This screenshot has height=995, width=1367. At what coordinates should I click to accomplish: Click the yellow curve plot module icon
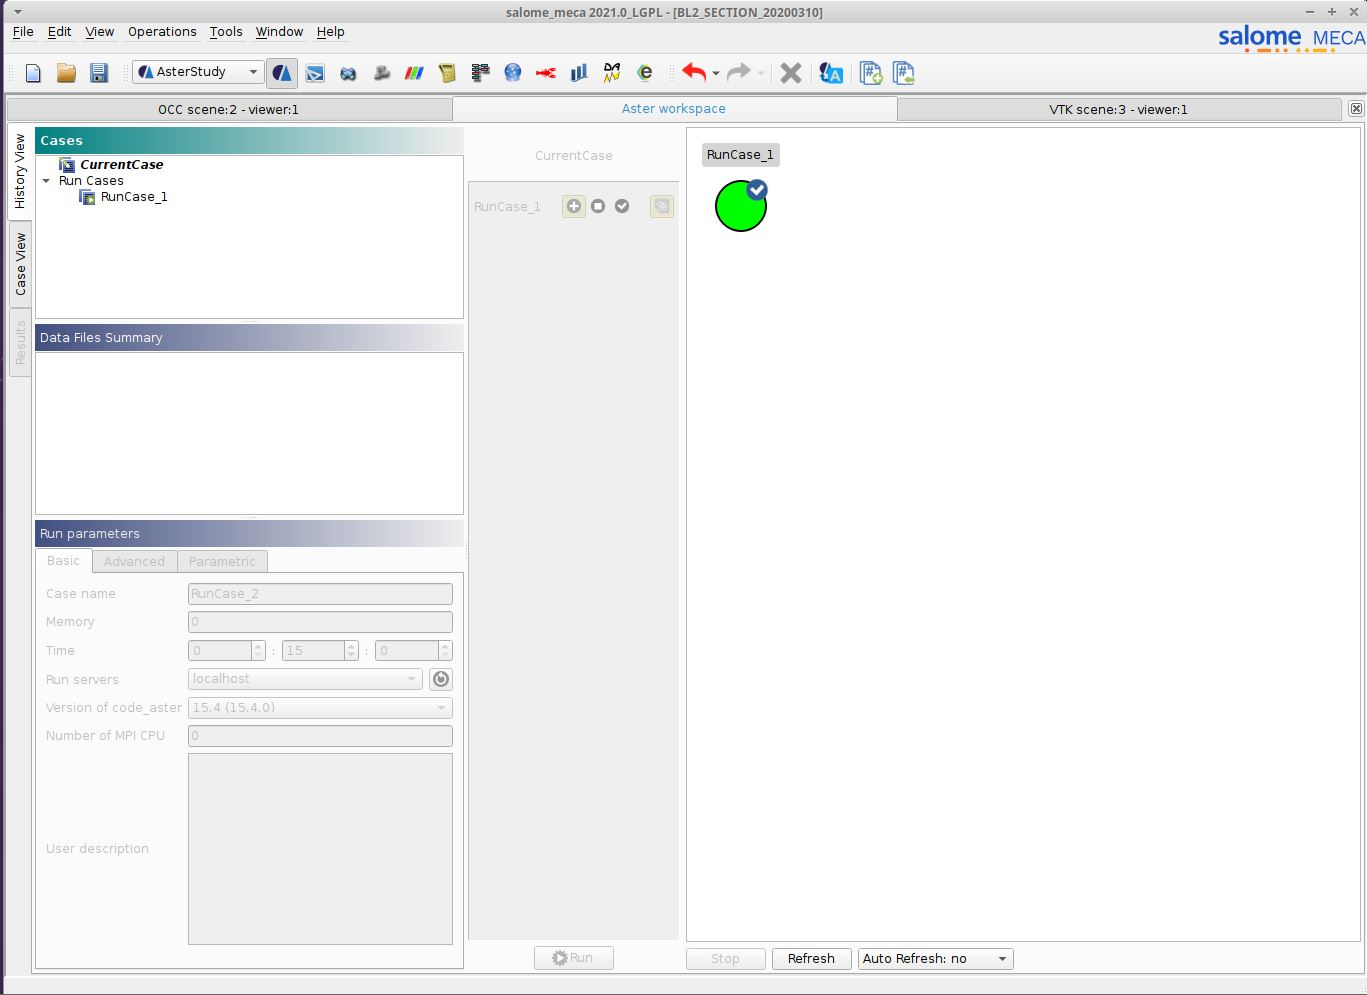pyautogui.click(x=612, y=73)
